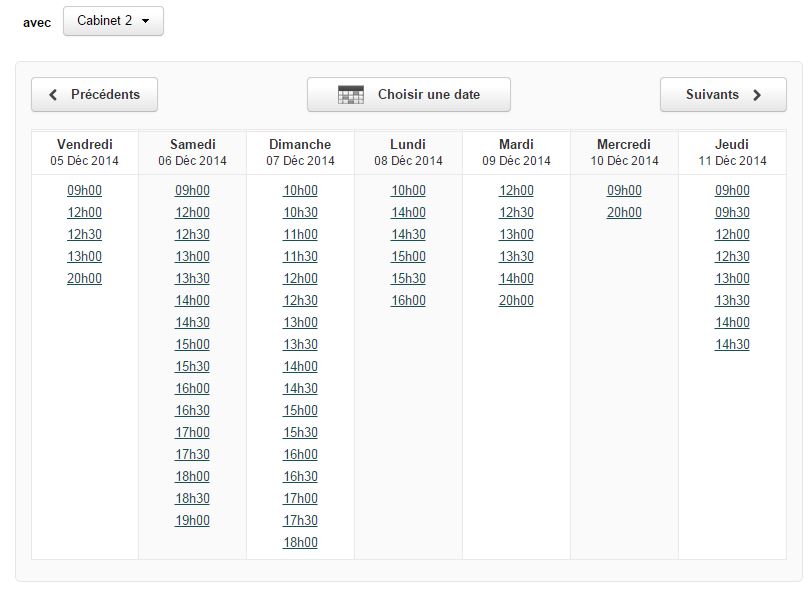Choose 10h00 slot on Lundi
This screenshot has height=599, width=810.
[x=408, y=191]
